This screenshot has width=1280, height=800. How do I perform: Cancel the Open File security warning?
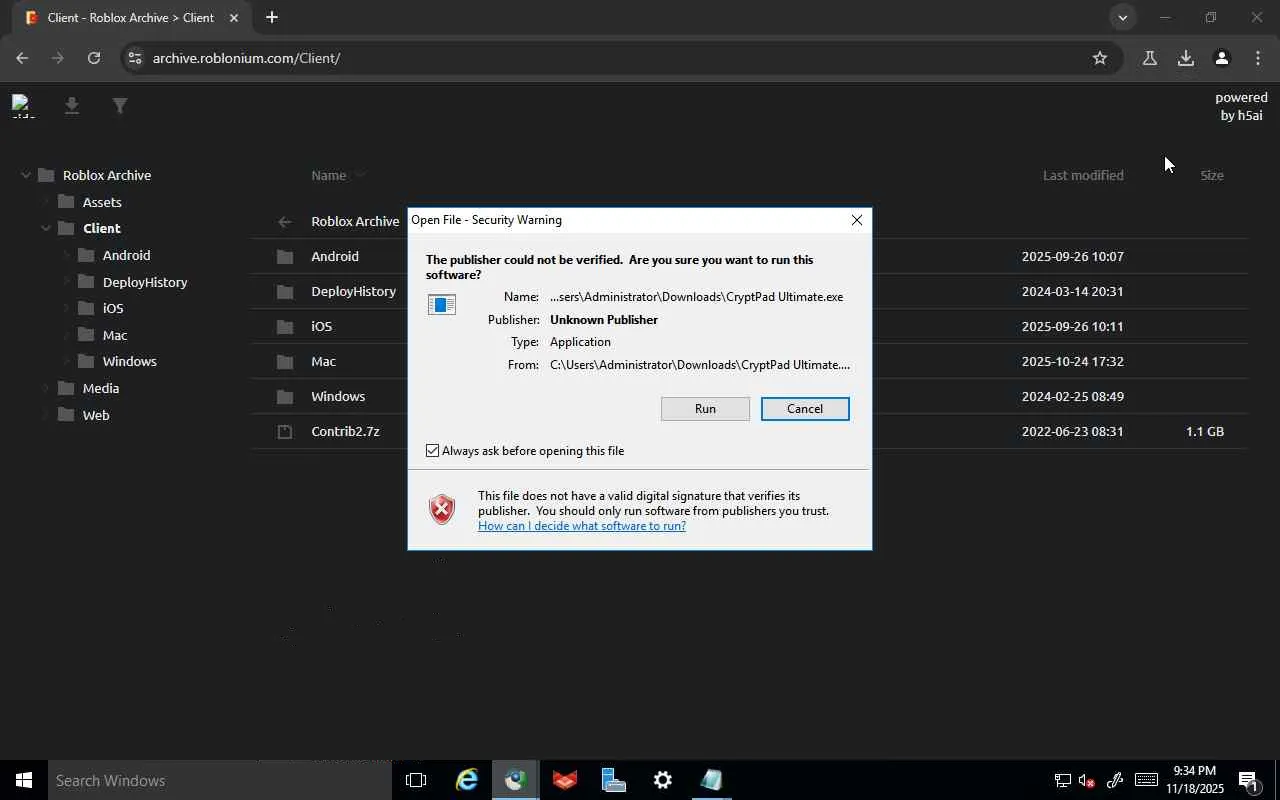(805, 409)
